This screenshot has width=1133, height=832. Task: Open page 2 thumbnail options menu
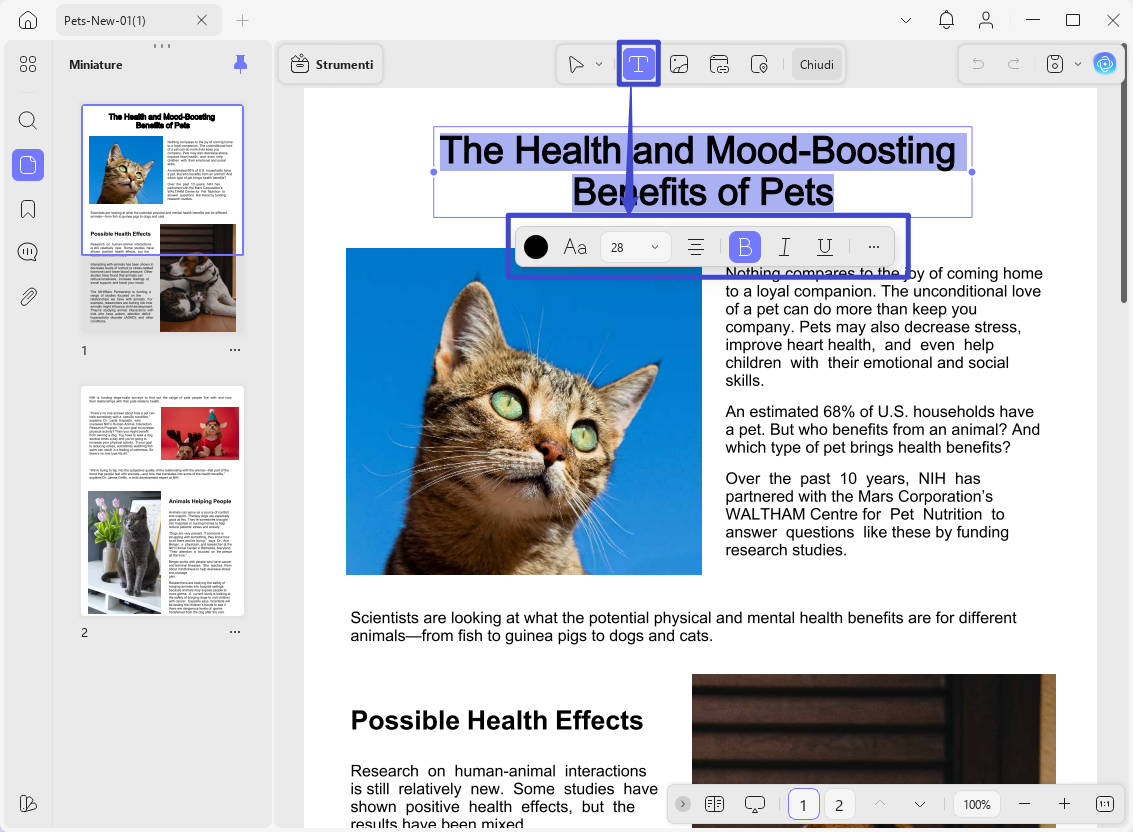[x=235, y=632]
